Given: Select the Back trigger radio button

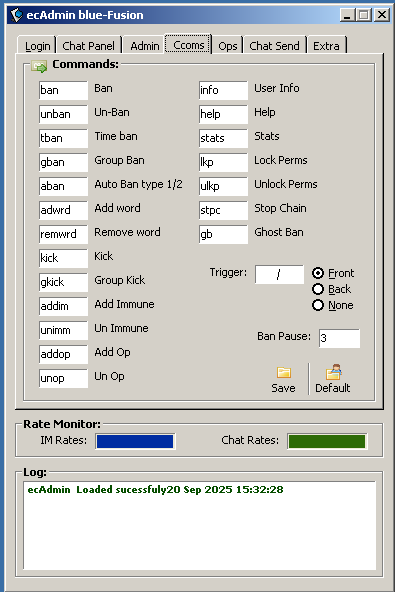Looking at the screenshot, I should tap(318, 289).
